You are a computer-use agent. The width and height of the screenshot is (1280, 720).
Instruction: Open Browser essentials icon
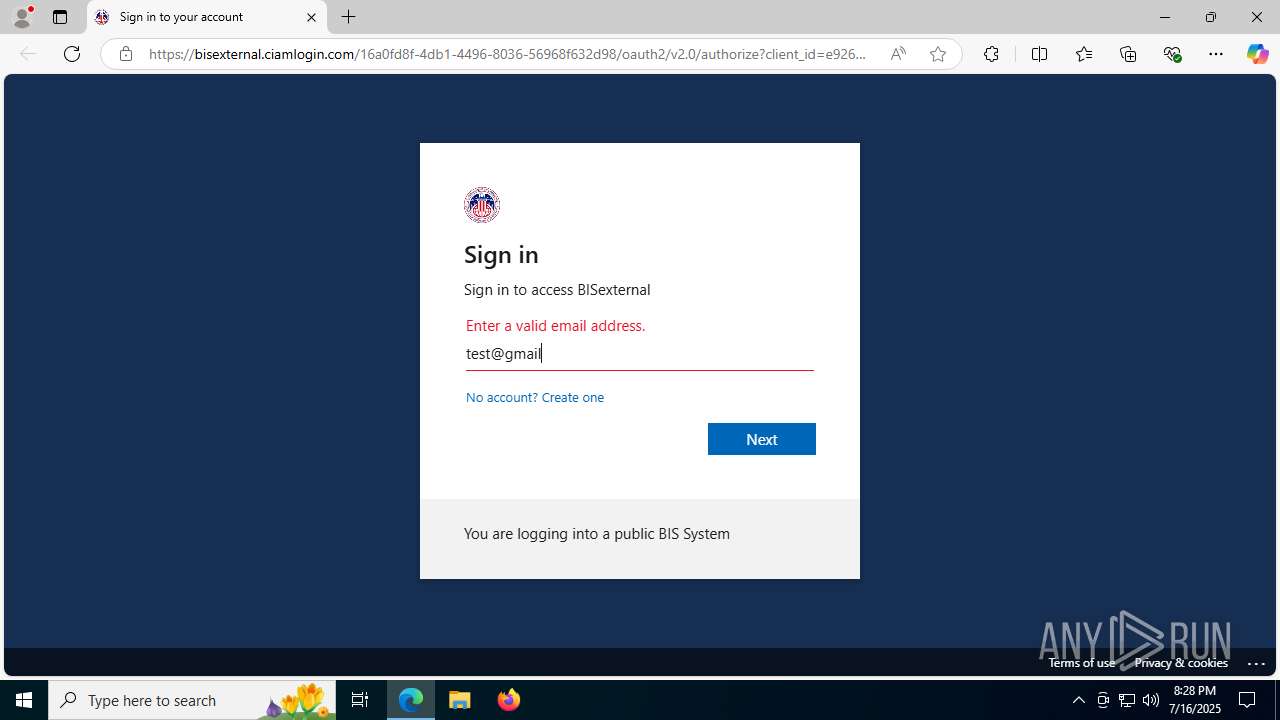click(1172, 54)
